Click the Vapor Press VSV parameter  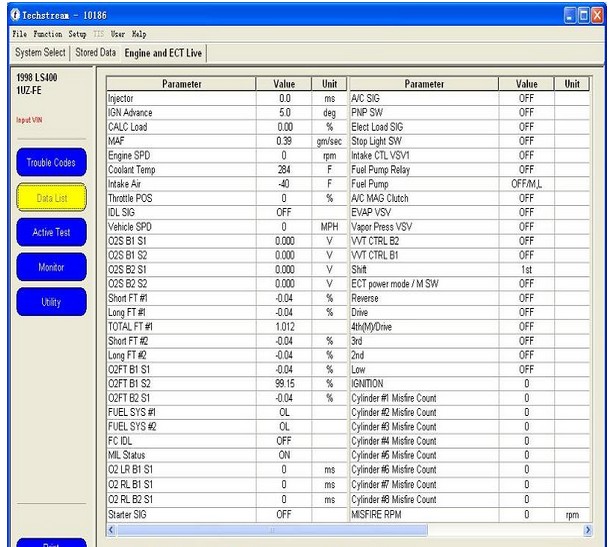click(381, 227)
